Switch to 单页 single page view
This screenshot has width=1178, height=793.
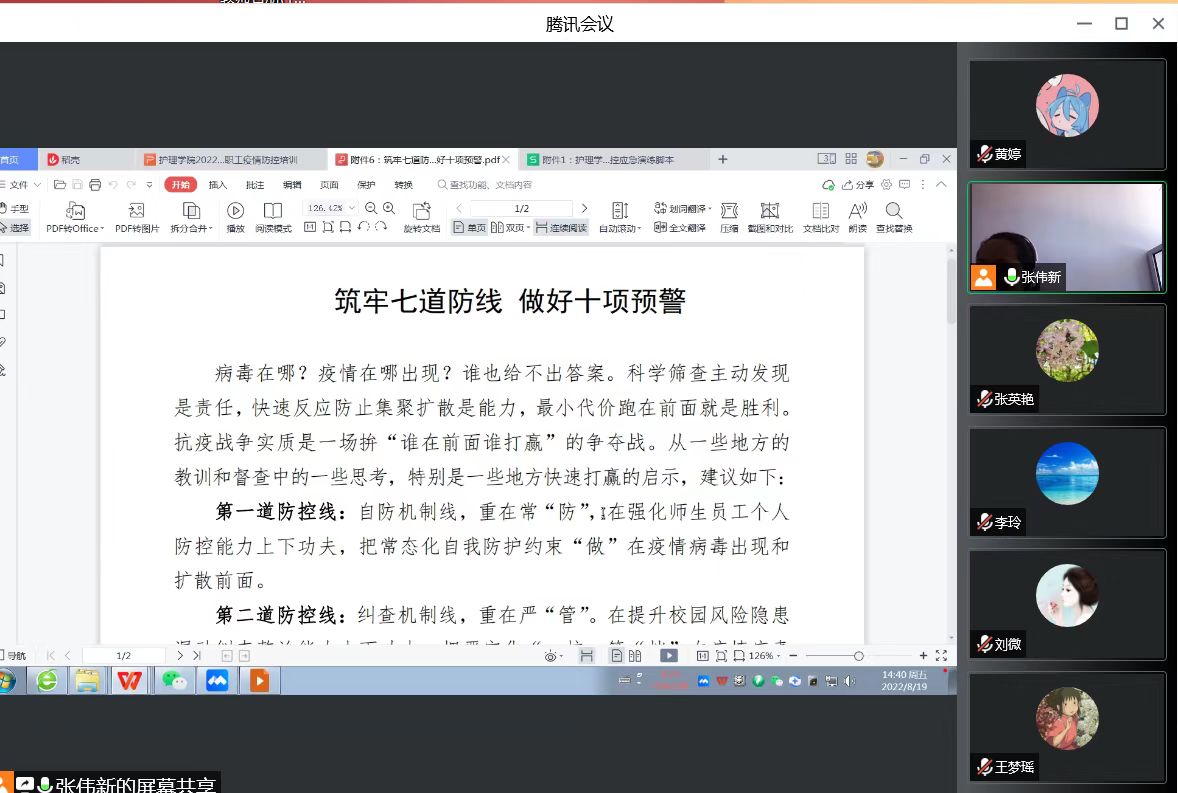[x=469, y=228]
